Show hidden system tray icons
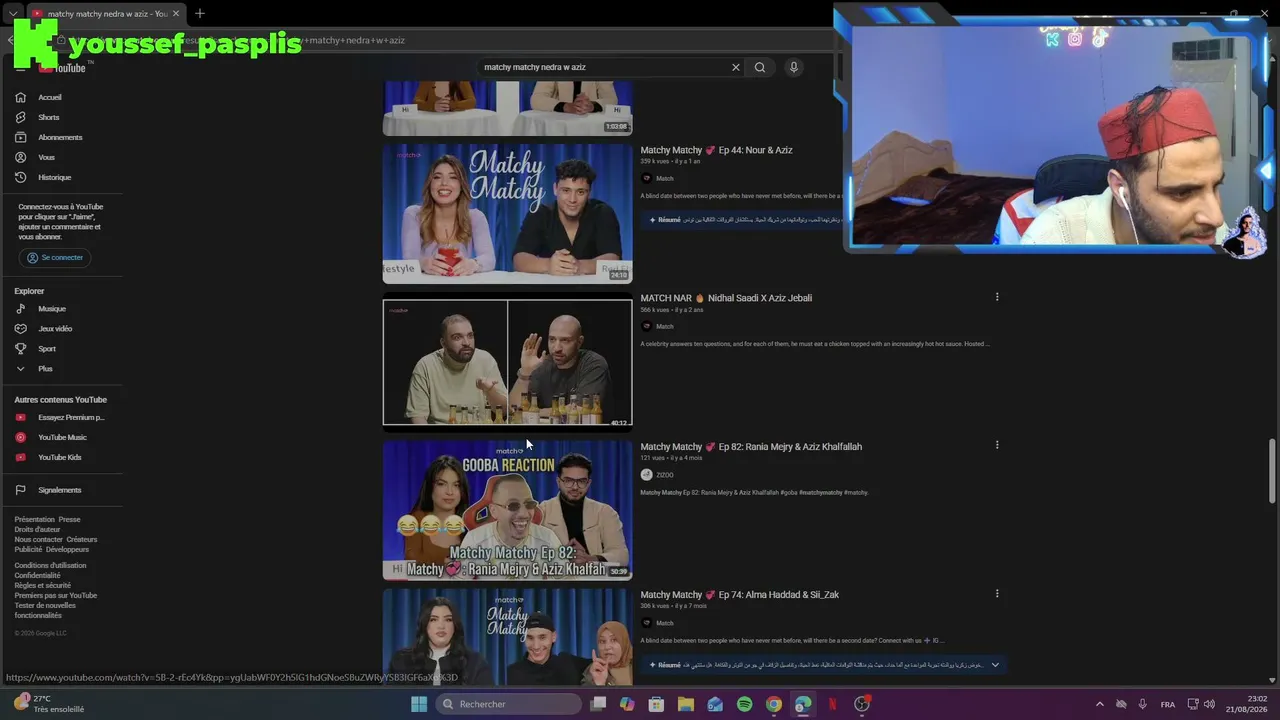 point(1100,705)
